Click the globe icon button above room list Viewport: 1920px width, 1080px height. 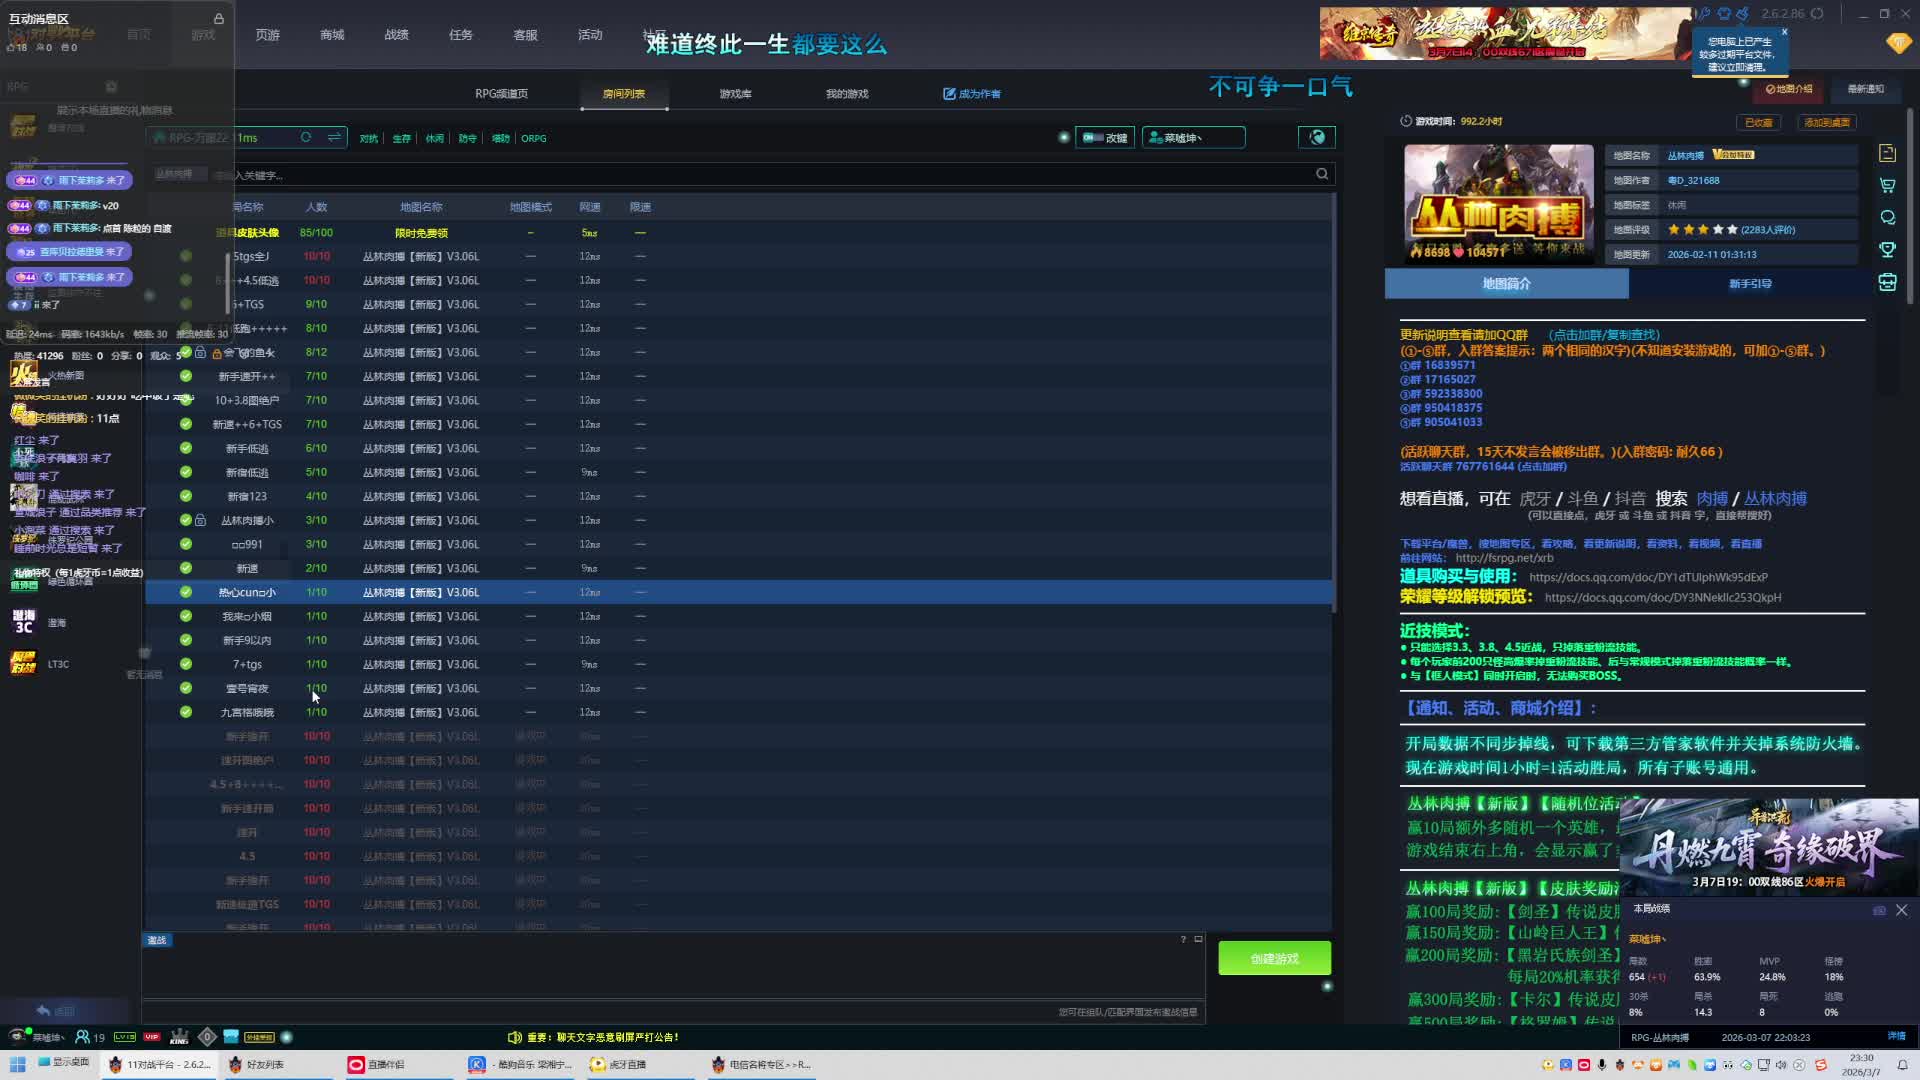pyautogui.click(x=1317, y=137)
